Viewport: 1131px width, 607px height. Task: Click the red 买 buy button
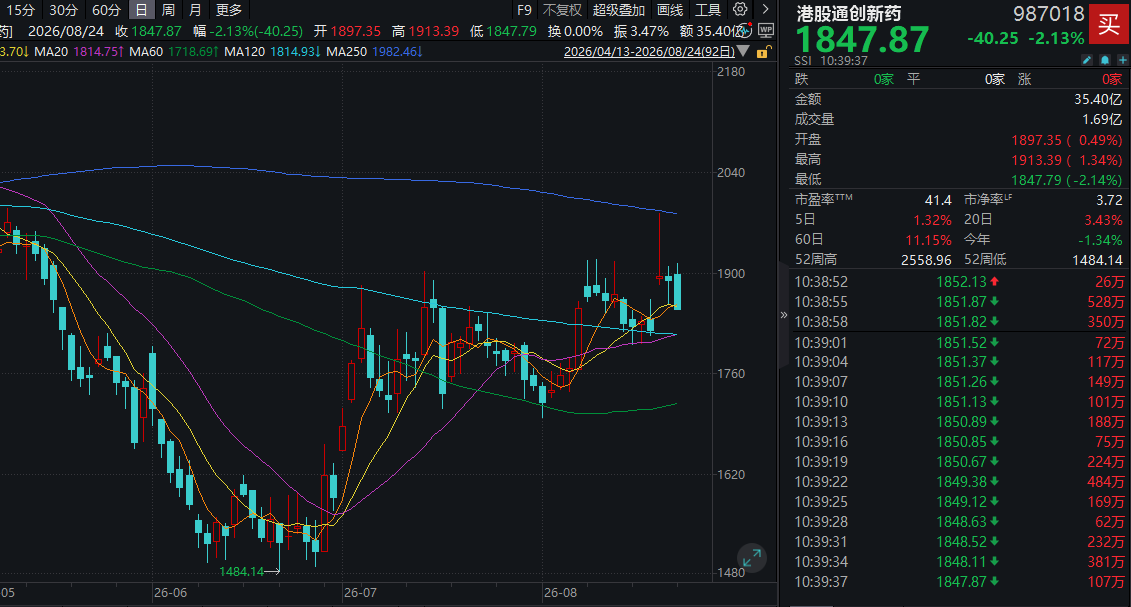pyautogui.click(x=1109, y=25)
